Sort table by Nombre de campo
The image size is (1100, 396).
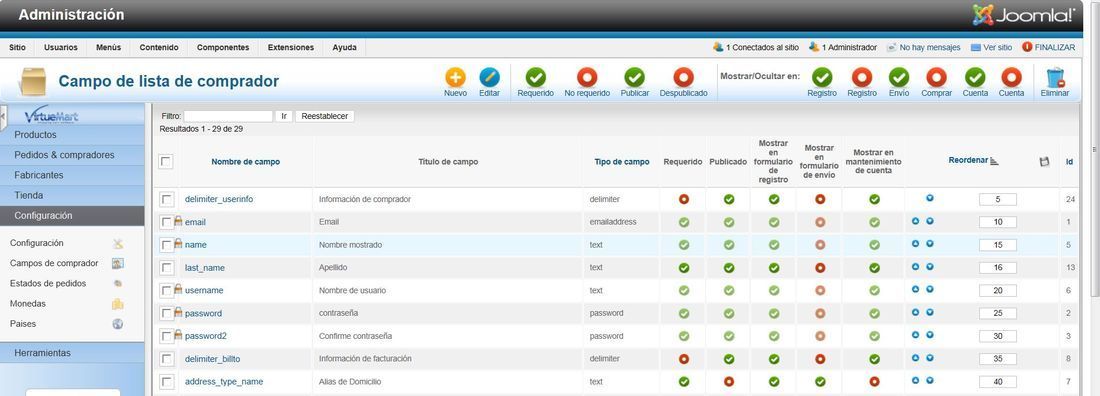246,161
